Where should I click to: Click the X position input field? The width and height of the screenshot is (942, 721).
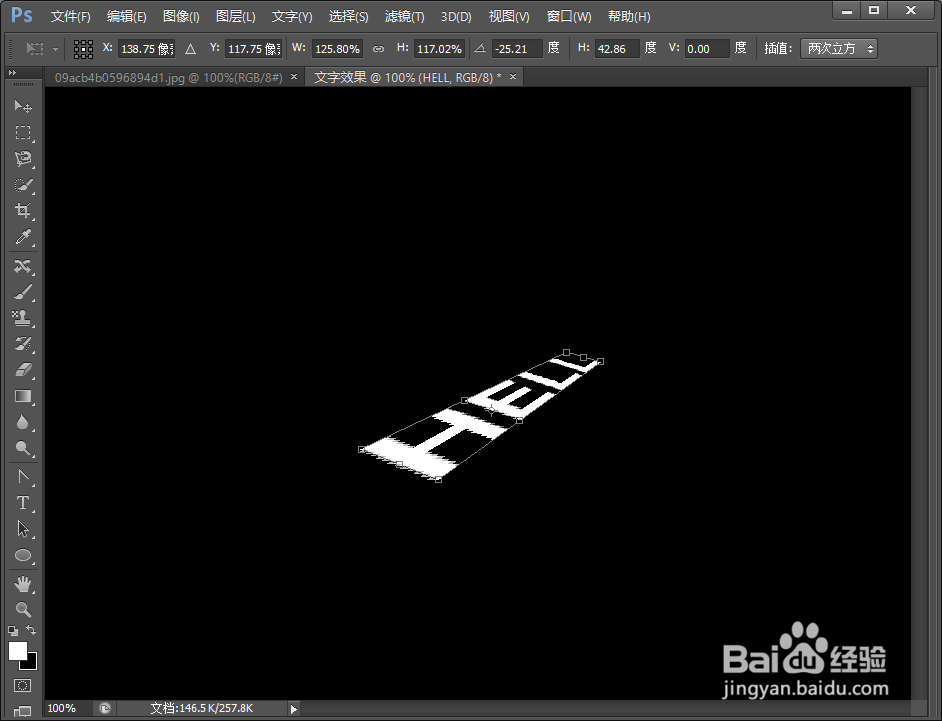[147, 49]
